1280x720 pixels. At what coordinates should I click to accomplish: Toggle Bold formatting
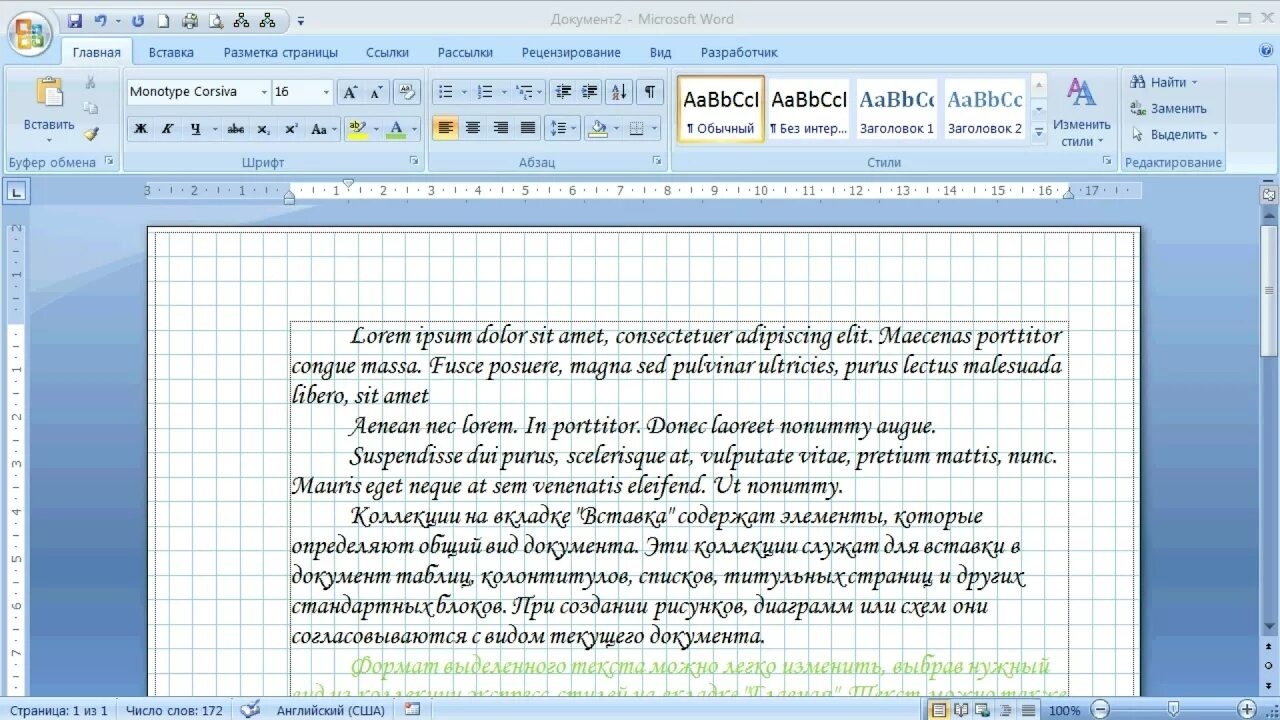(141, 129)
